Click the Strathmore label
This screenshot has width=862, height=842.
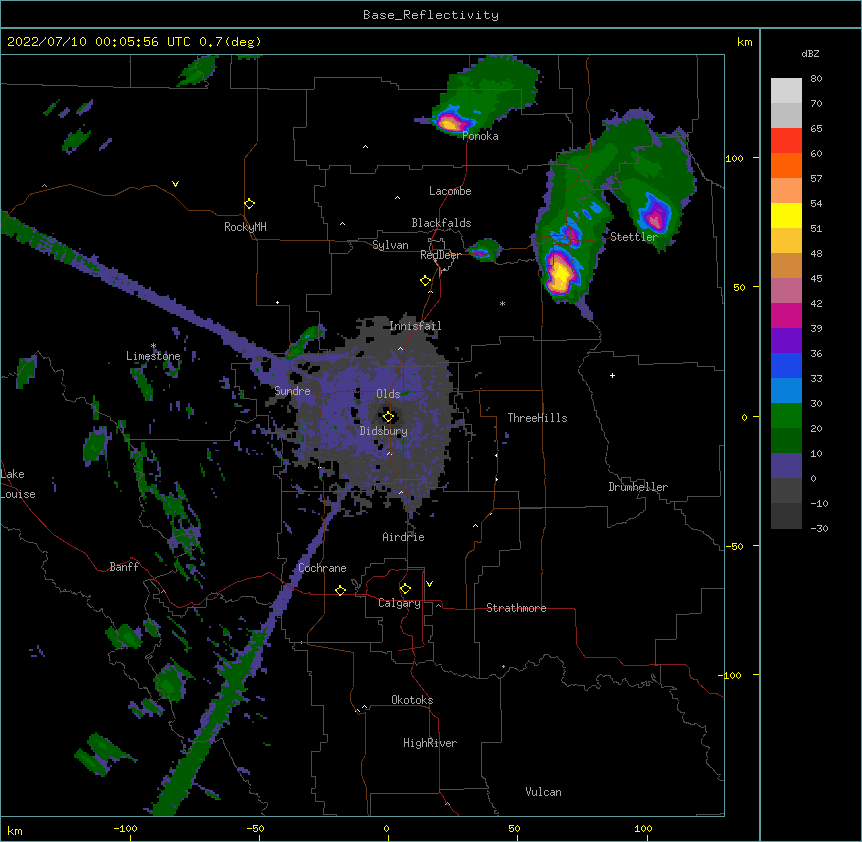pyautogui.click(x=516, y=608)
